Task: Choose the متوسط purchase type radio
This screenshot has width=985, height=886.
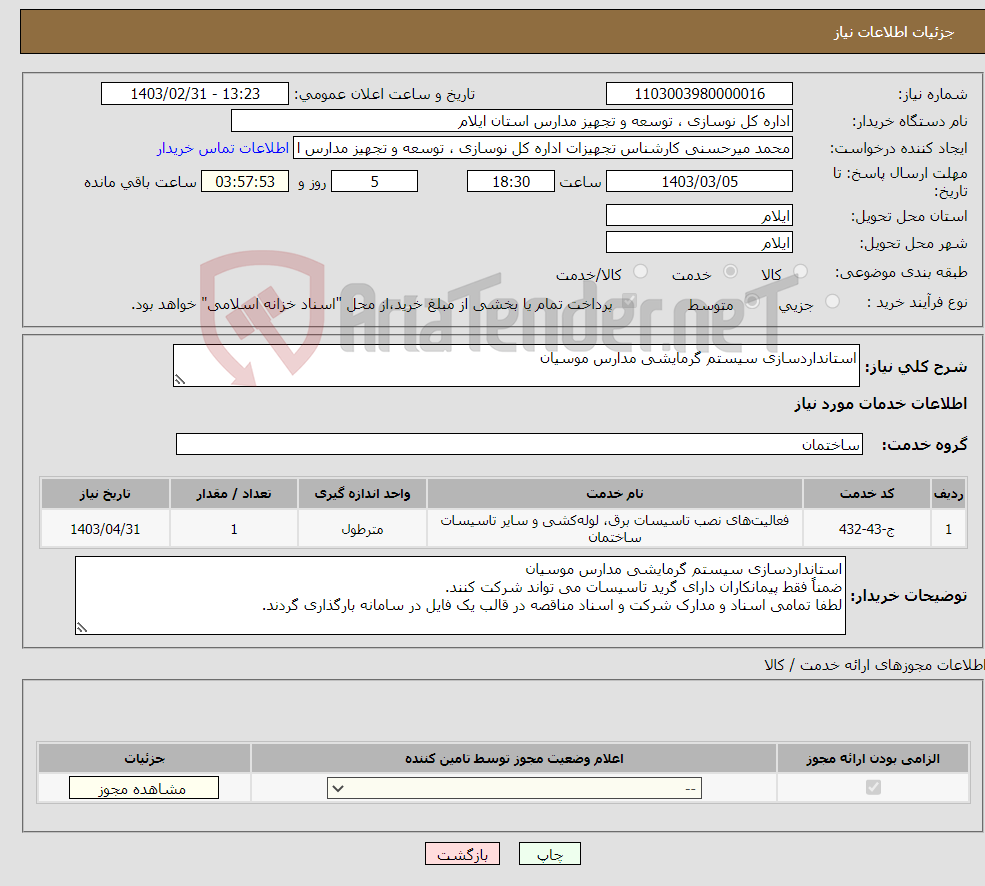Action: coord(752,302)
